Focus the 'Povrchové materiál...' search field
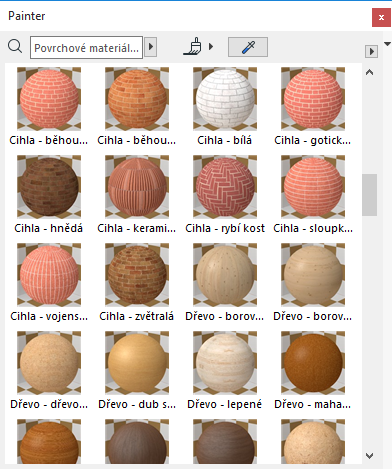Image resolution: width=392 pixels, height=469 pixels. tap(86, 48)
